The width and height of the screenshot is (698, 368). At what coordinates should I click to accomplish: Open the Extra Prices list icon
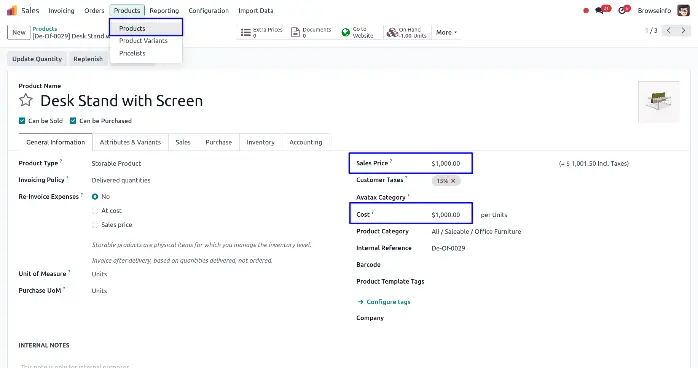pos(245,32)
